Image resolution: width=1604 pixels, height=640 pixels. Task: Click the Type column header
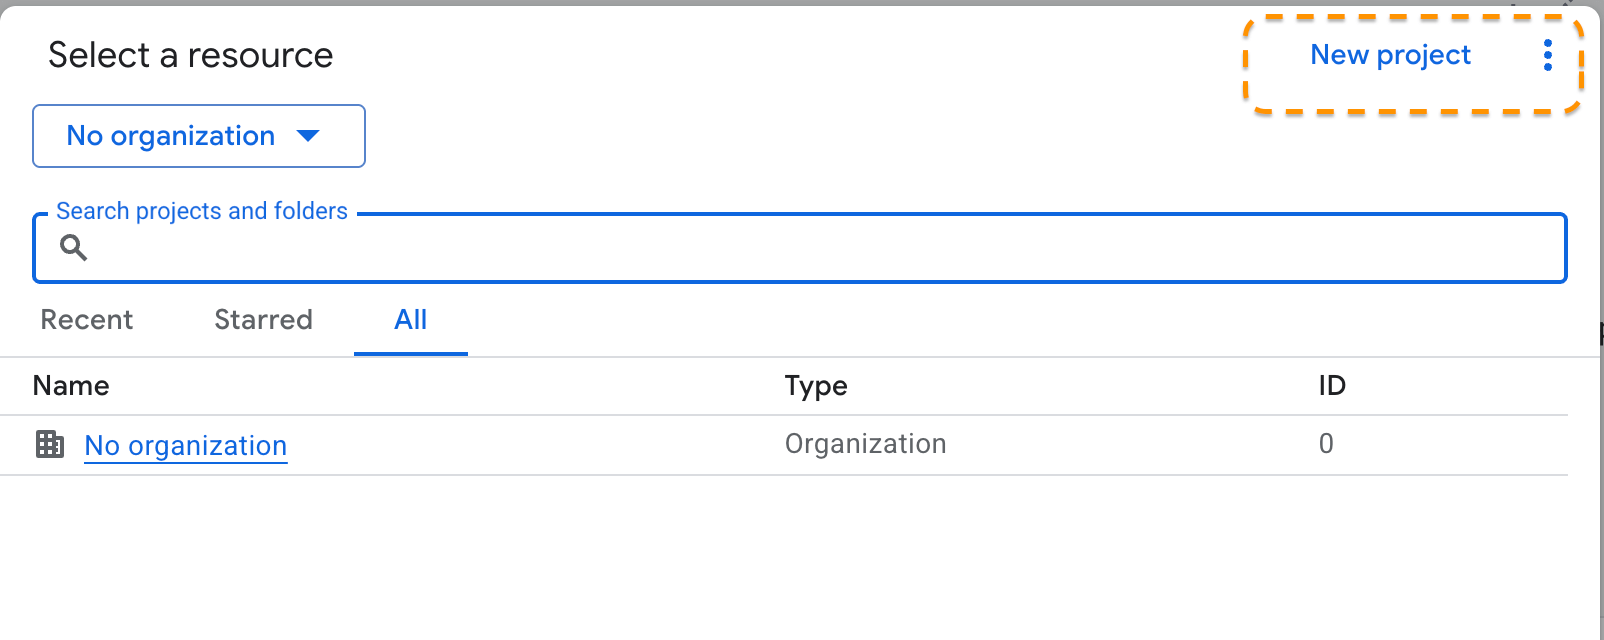(816, 386)
